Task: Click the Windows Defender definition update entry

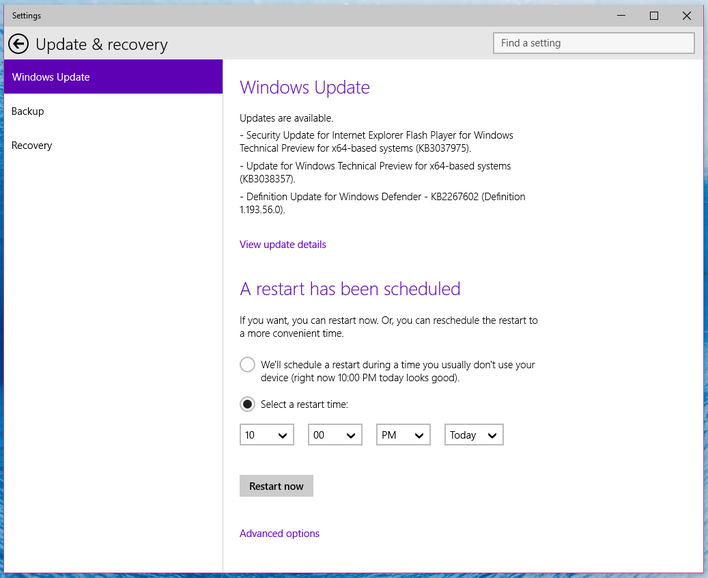Action: tap(382, 203)
